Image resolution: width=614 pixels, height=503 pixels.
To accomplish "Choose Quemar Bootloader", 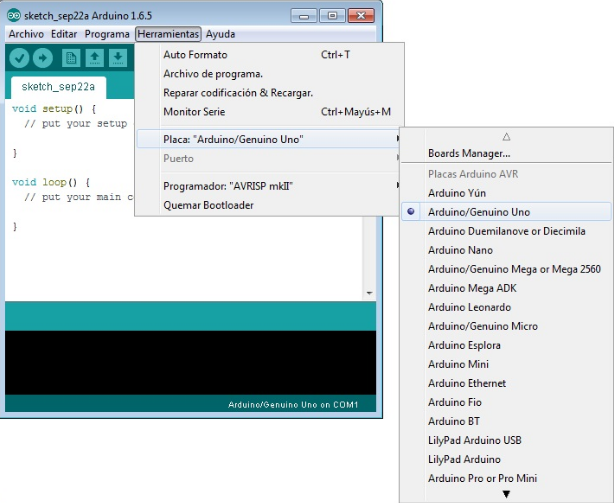I will [x=269, y=205].
